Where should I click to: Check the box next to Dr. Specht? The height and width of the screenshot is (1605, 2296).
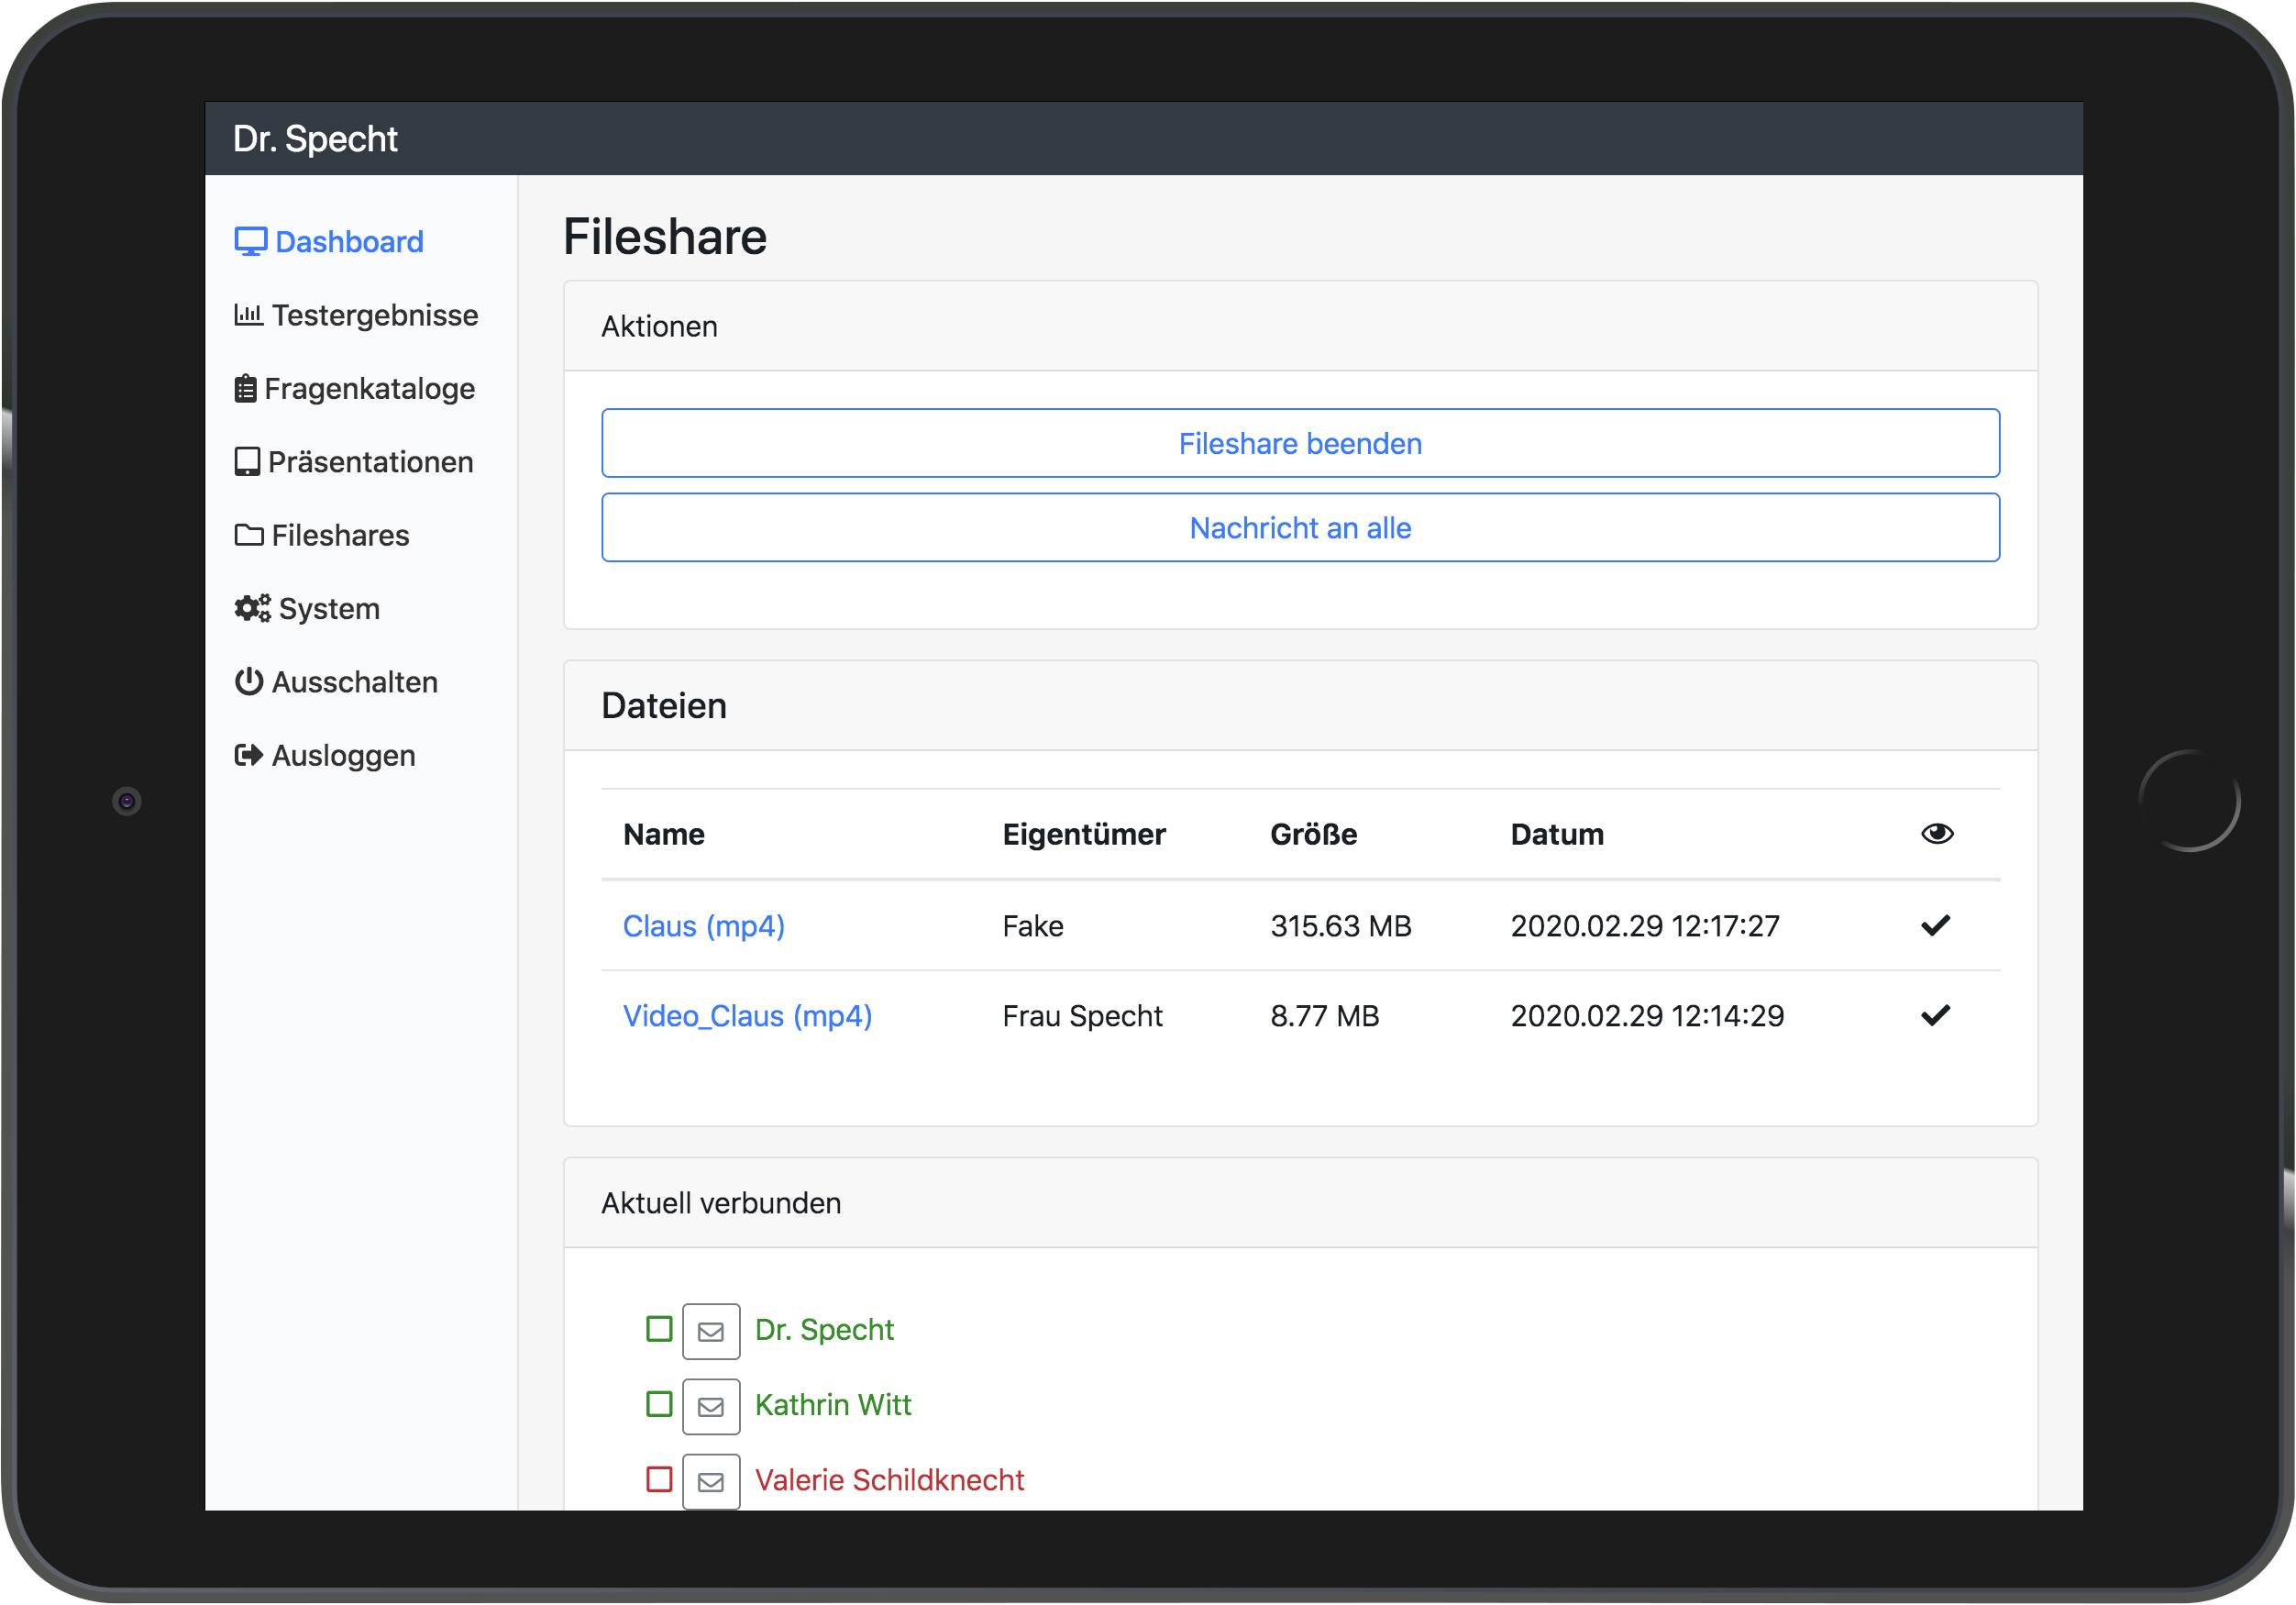[659, 1329]
